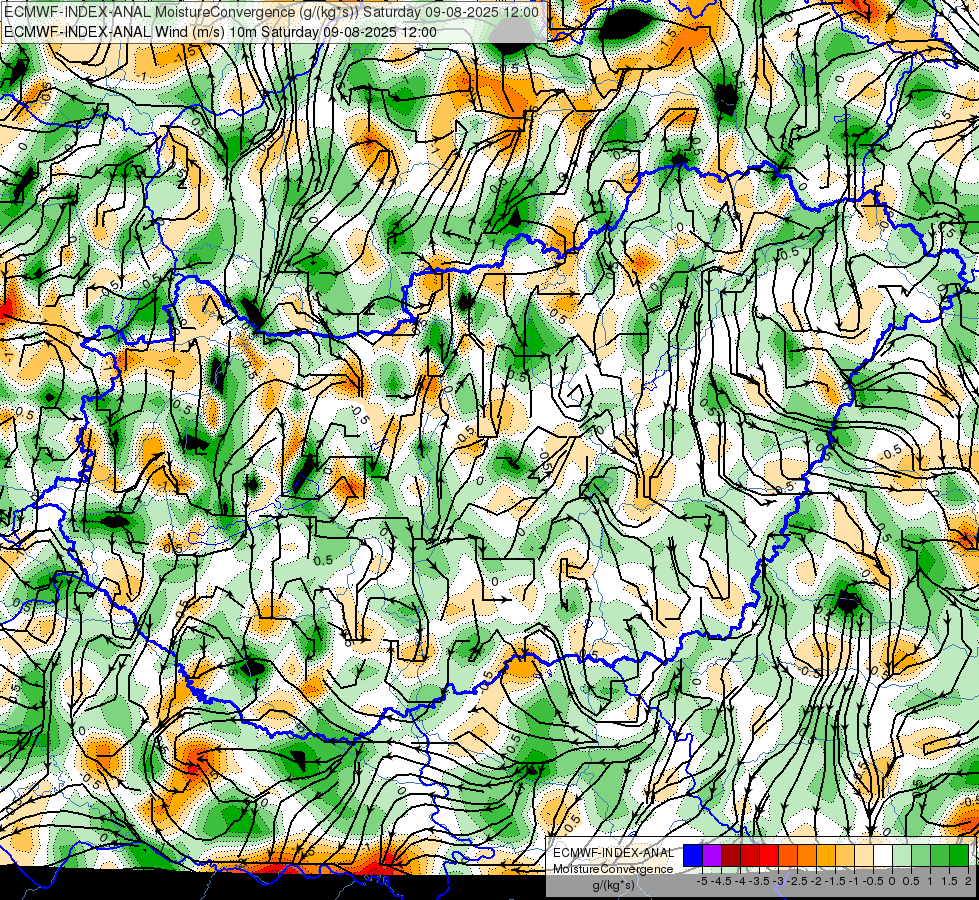Click the legend tick value -1.5

click(835, 881)
